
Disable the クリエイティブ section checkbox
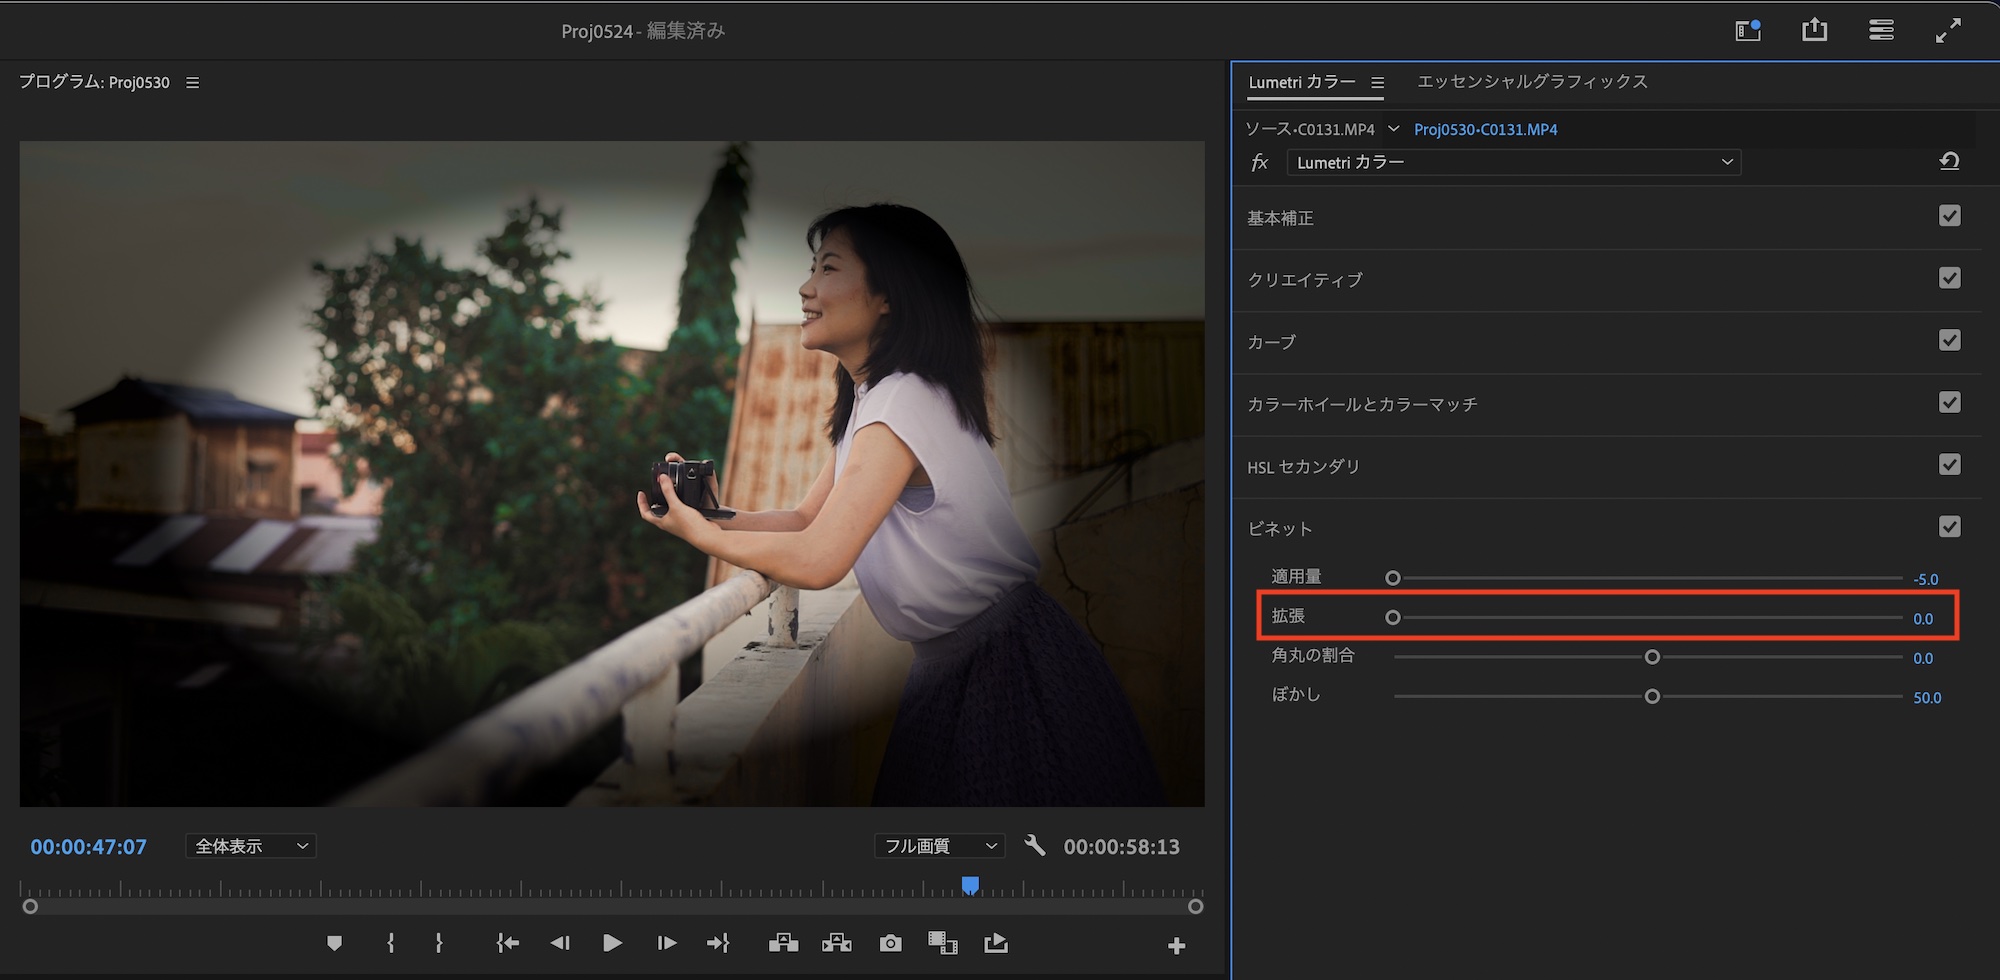click(1950, 278)
